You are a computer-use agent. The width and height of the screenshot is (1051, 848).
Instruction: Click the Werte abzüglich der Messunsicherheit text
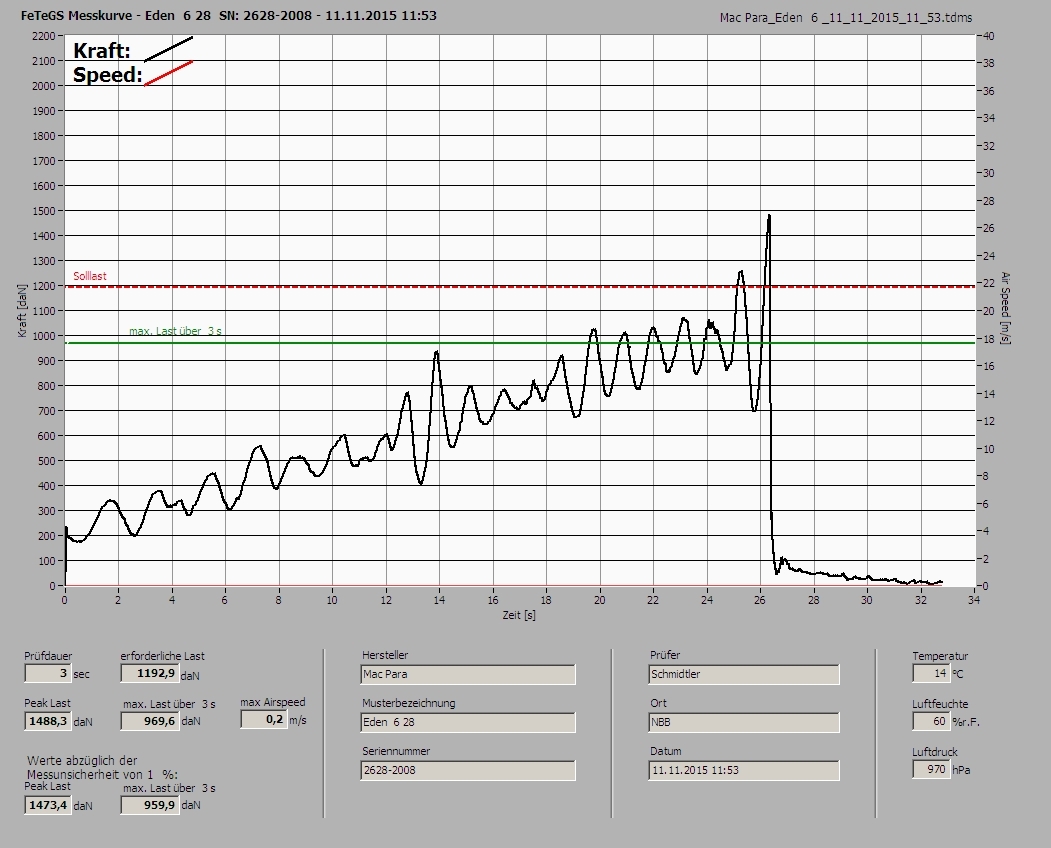(103, 768)
